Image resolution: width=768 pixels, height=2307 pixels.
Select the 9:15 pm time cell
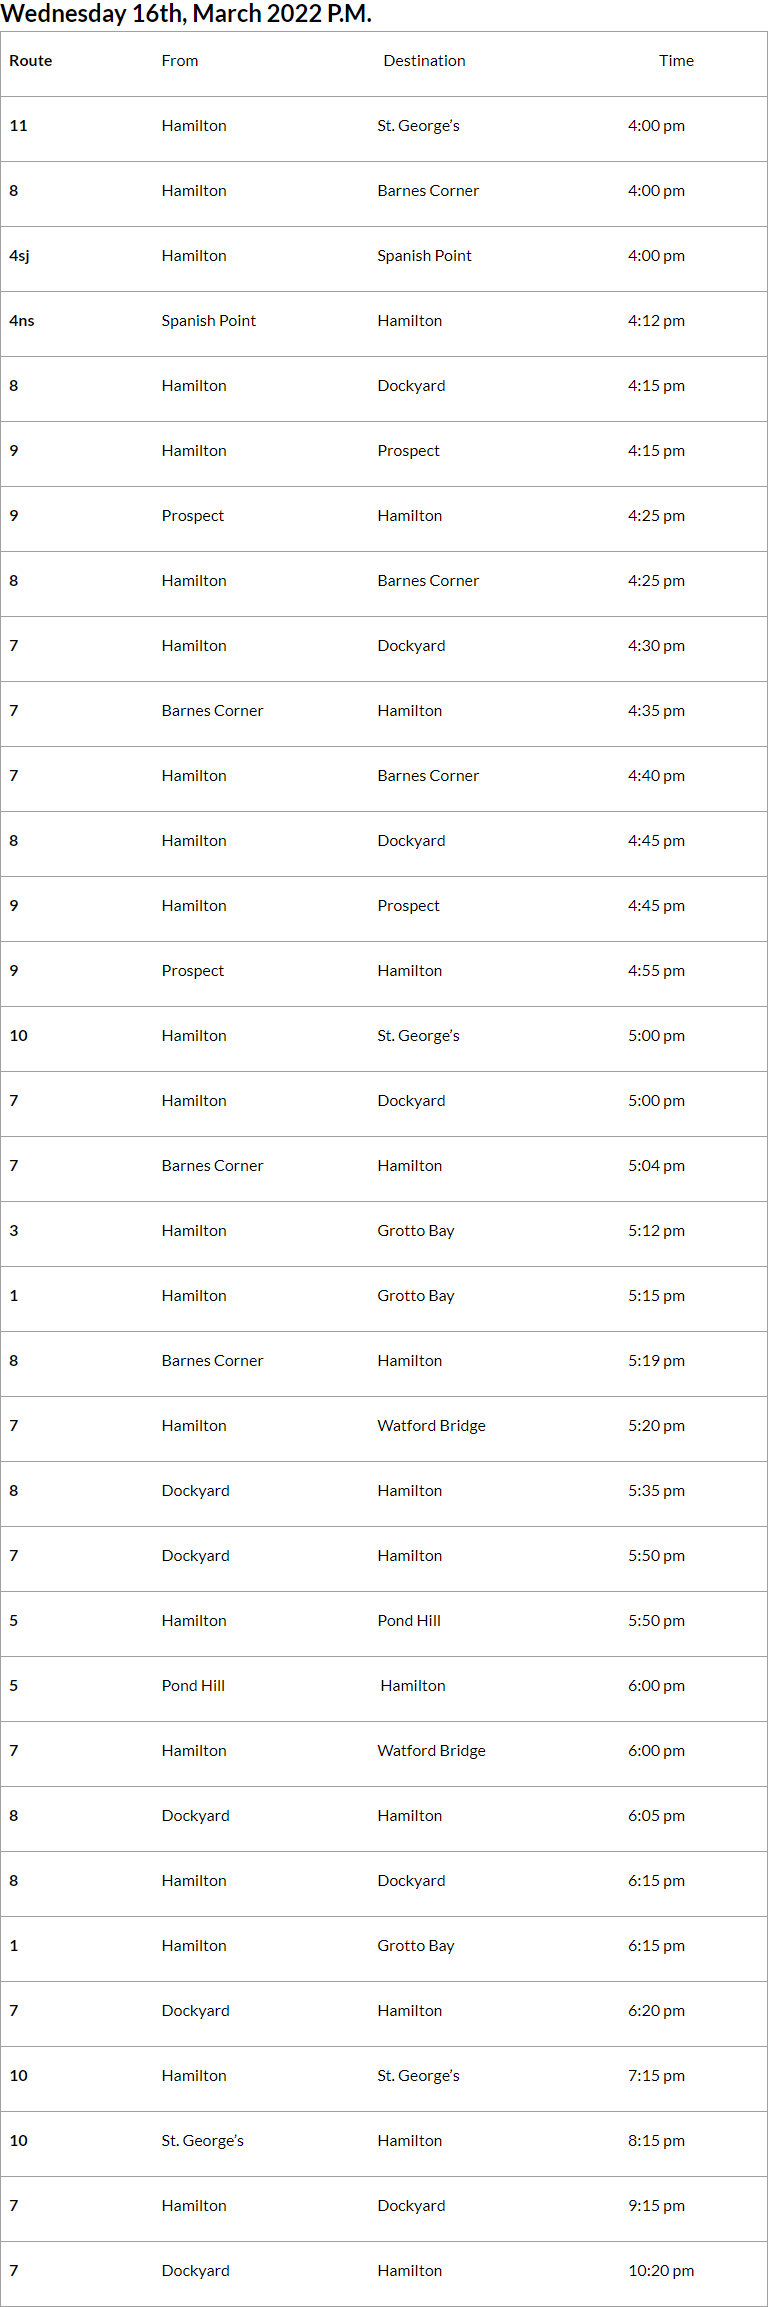tap(656, 2206)
